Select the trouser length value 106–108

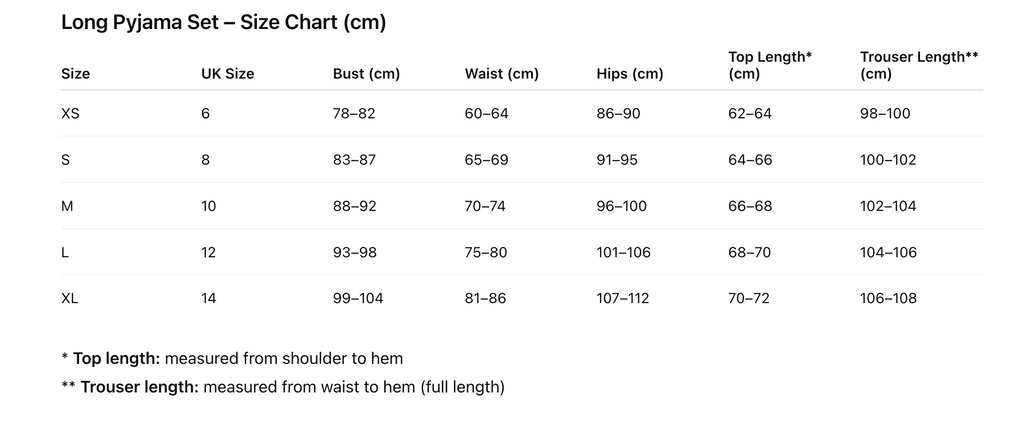(888, 298)
